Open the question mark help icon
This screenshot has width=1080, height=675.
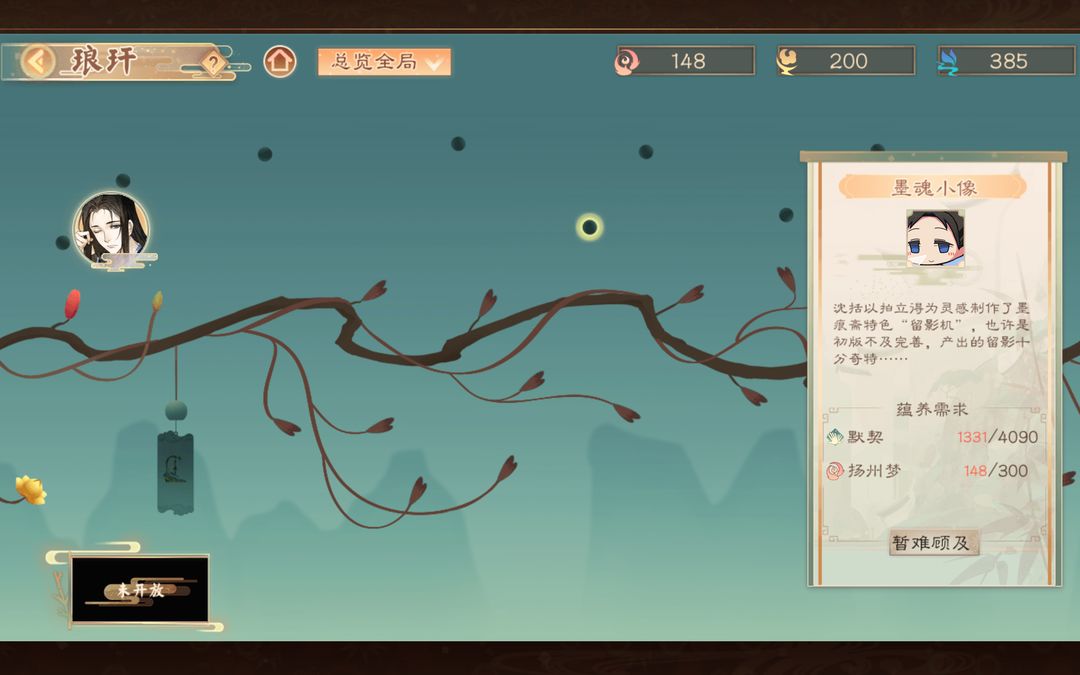coord(214,63)
